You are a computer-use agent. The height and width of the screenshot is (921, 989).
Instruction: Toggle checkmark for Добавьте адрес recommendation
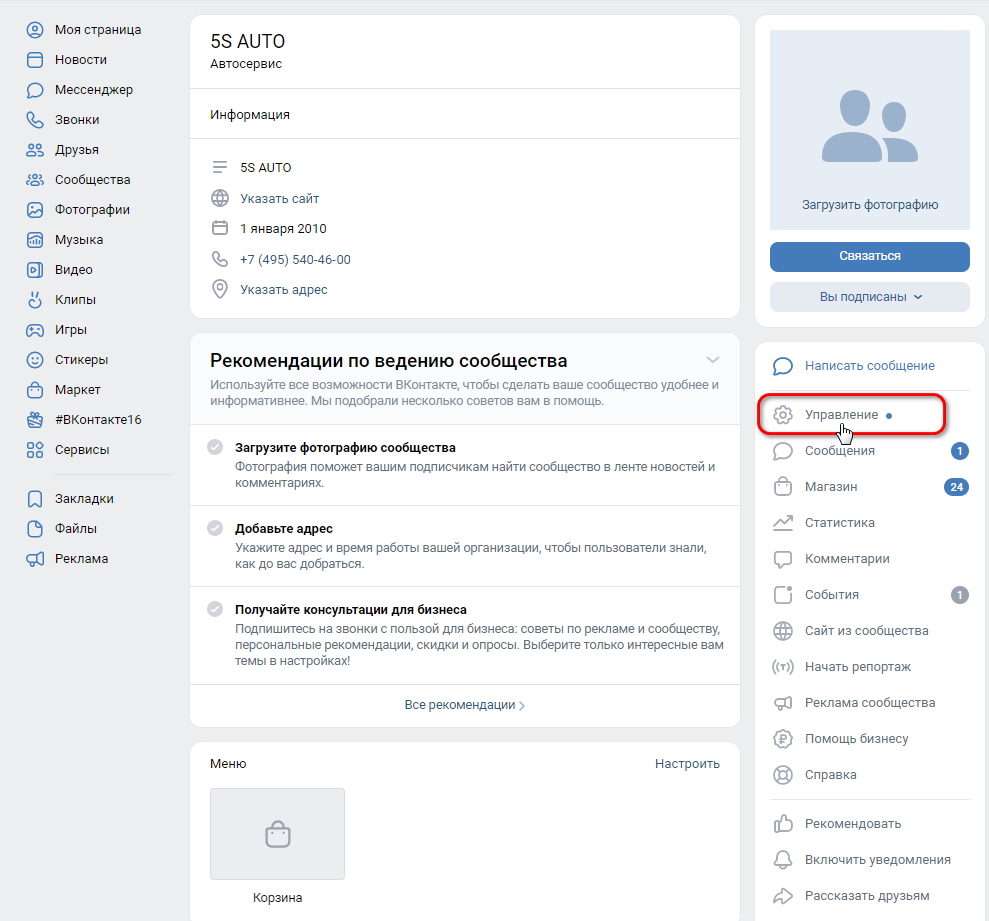(x=215, y=528)
